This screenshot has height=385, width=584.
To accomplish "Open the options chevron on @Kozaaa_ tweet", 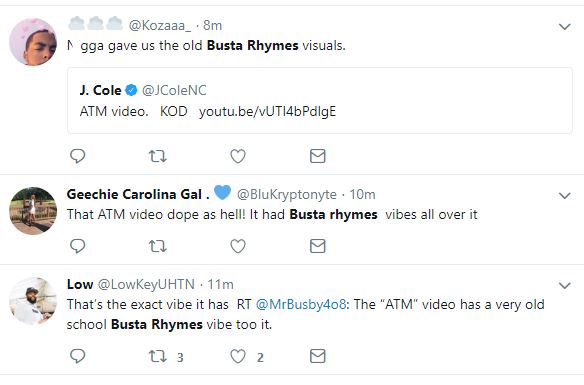I will 565,26.
